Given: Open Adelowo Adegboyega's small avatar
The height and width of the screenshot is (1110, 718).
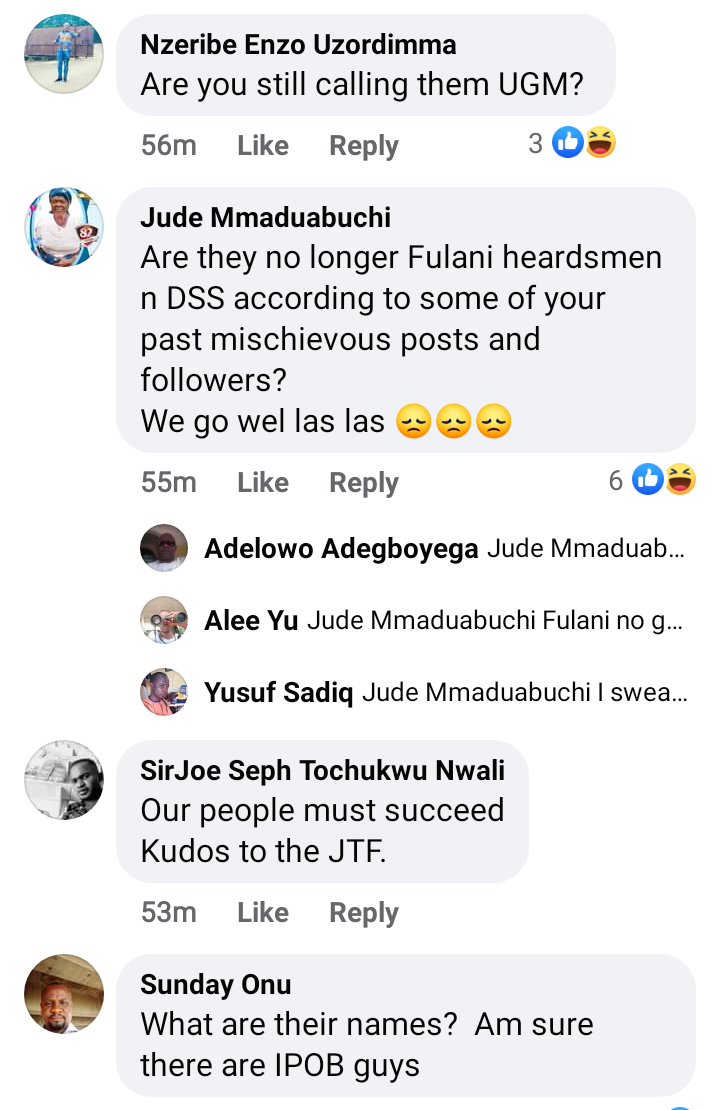Looking at the screenshot, I should point(164,548).
